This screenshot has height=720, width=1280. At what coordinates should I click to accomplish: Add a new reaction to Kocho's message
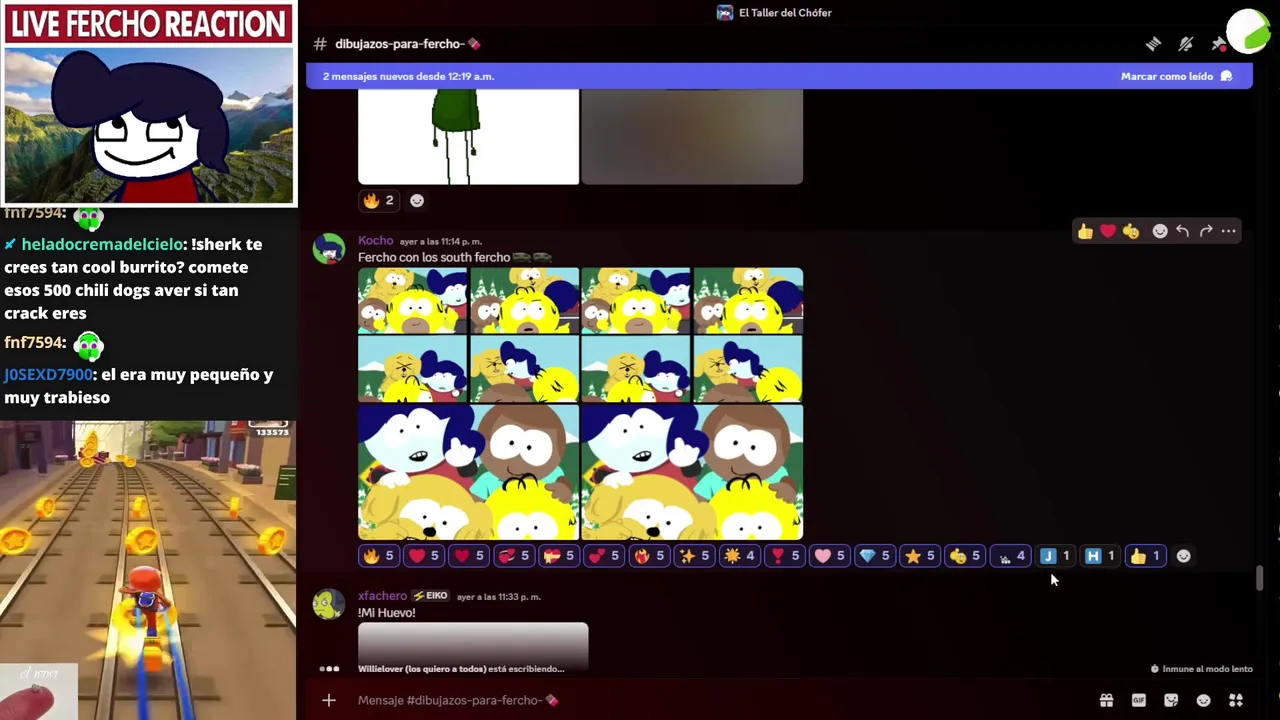point(1184,556)
